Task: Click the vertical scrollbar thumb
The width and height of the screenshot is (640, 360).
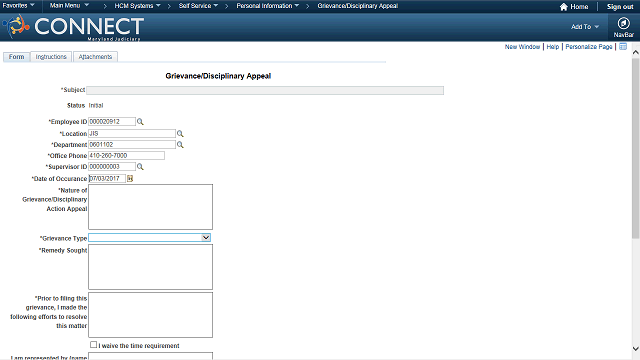Action: [x=636, y=148]
